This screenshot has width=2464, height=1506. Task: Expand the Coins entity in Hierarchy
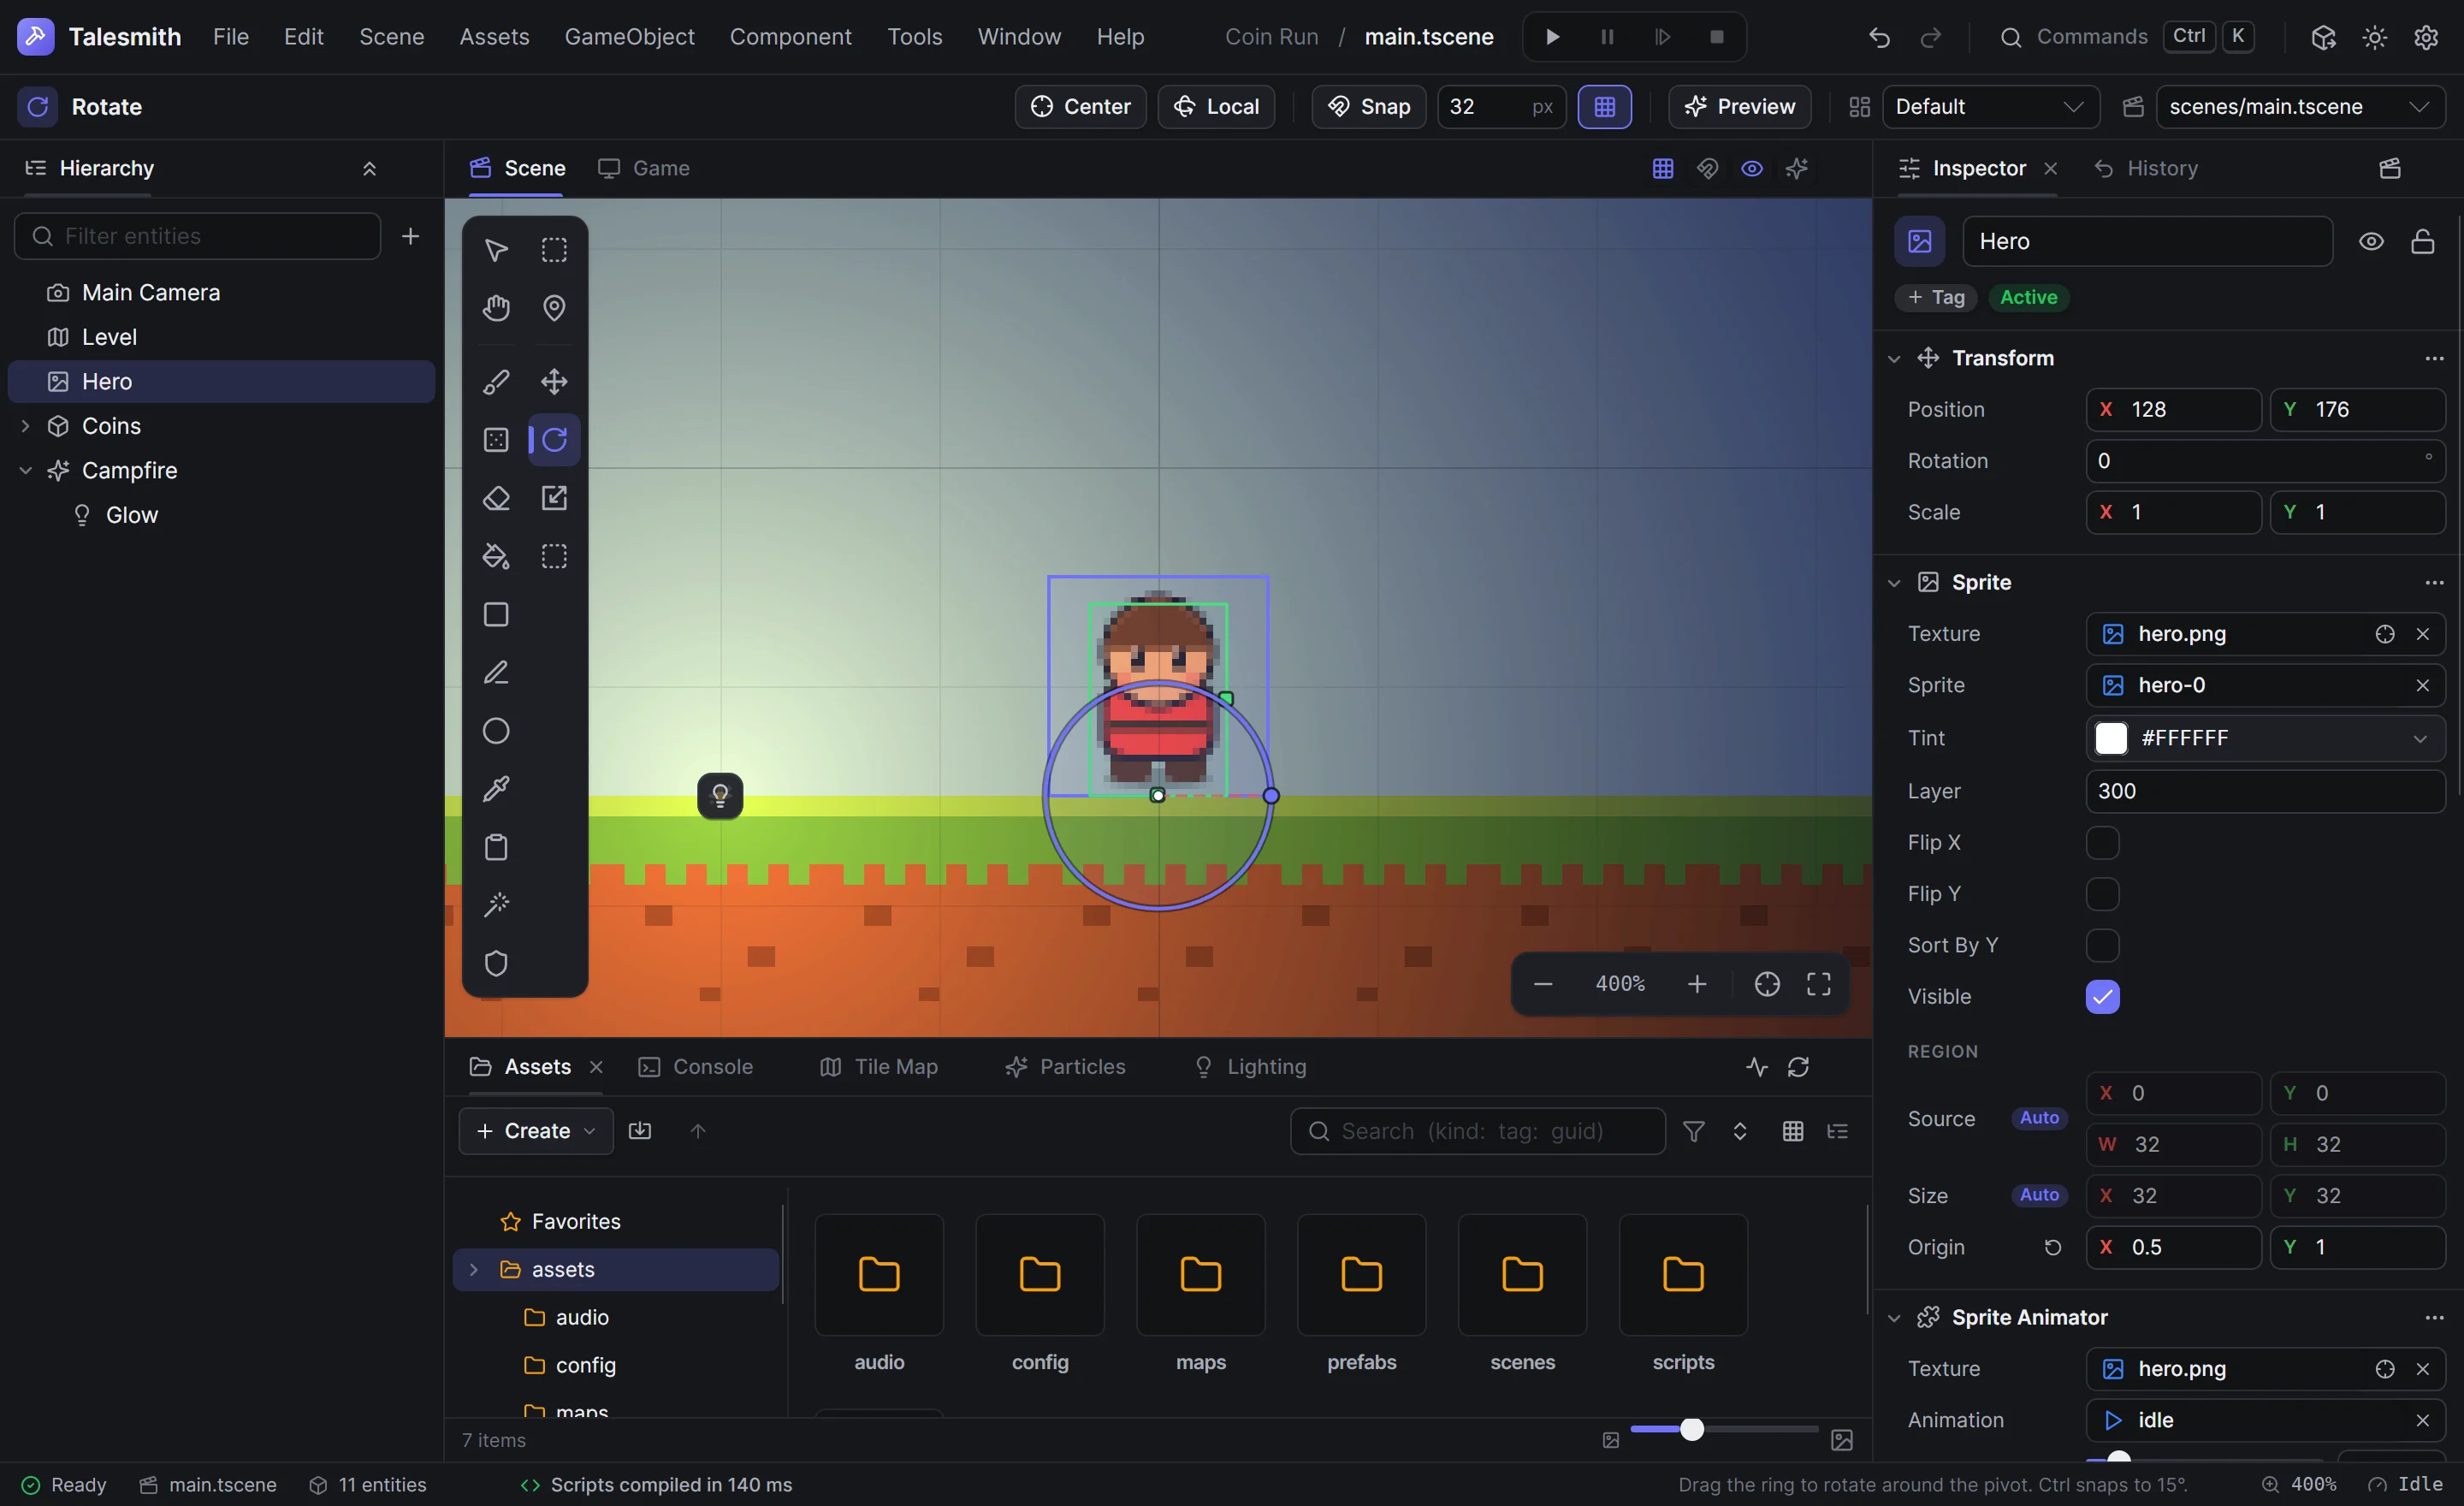(25, 426)
